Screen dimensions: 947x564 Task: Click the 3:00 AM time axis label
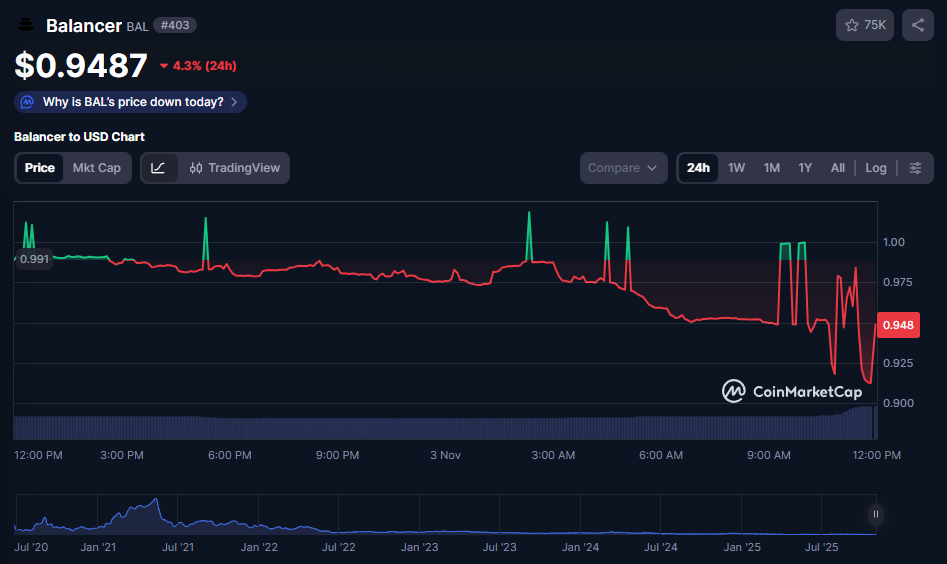[x=553, y=455]
